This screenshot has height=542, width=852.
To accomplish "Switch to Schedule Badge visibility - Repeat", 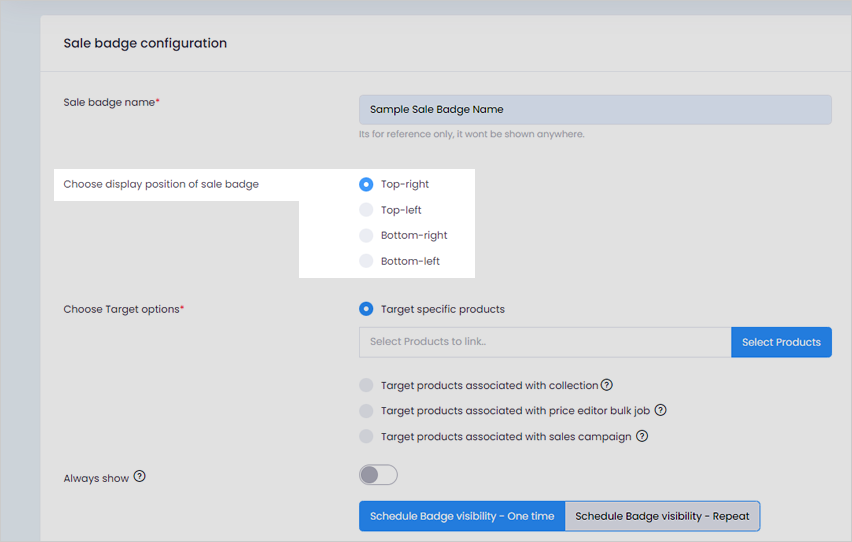I will point(662,516).
